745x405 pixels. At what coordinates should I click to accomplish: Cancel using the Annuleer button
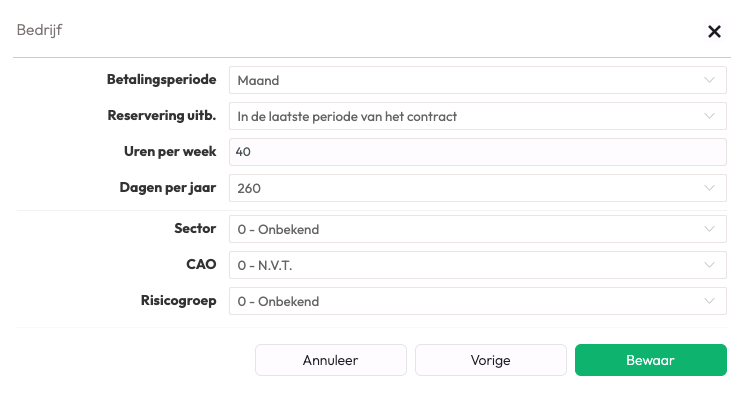click(x=331, y=360)
